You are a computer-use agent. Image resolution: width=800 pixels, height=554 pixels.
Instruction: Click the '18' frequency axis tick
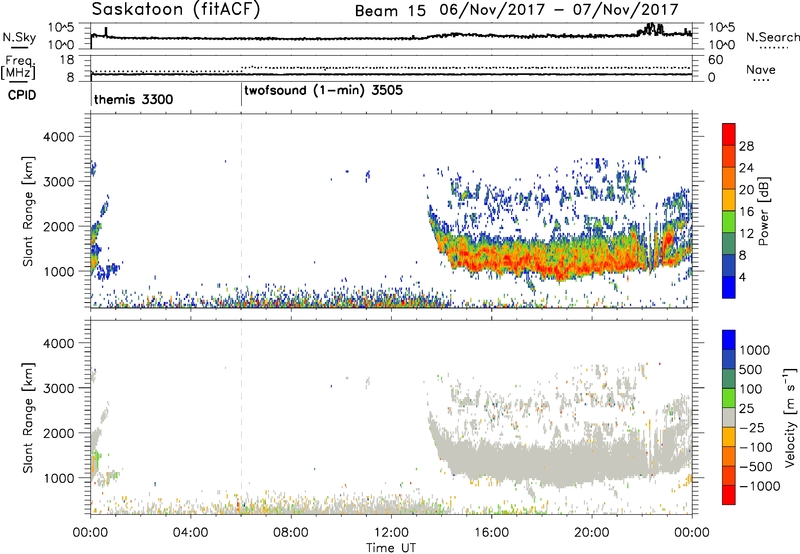coord(66,60)
